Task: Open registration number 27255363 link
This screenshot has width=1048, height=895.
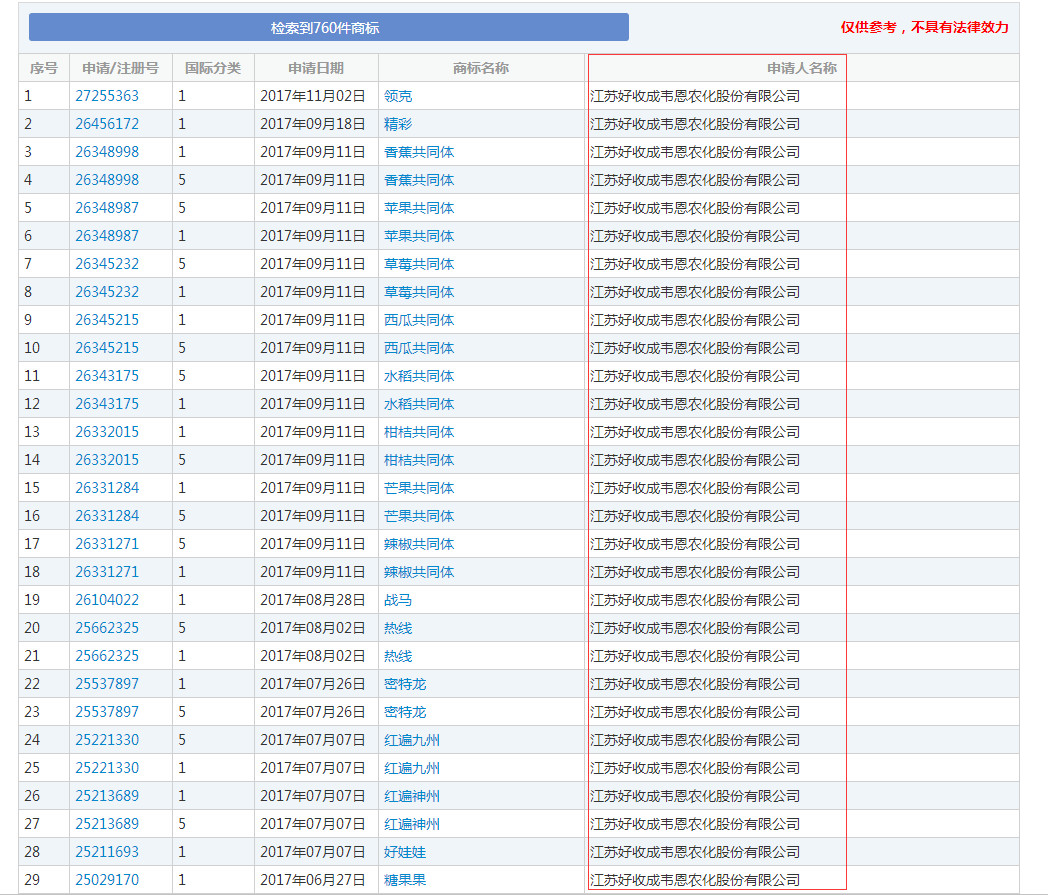Action: tap(107, 96)
